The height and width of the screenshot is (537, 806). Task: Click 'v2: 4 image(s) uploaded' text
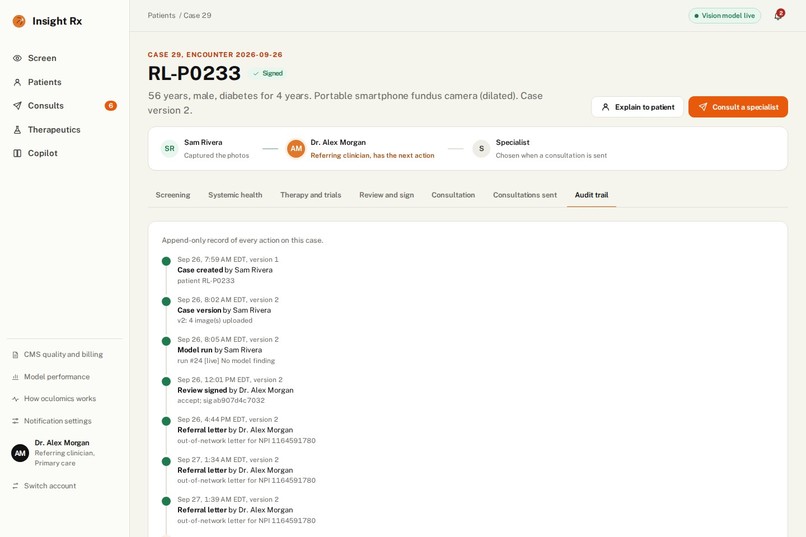(x=215, y=321)
